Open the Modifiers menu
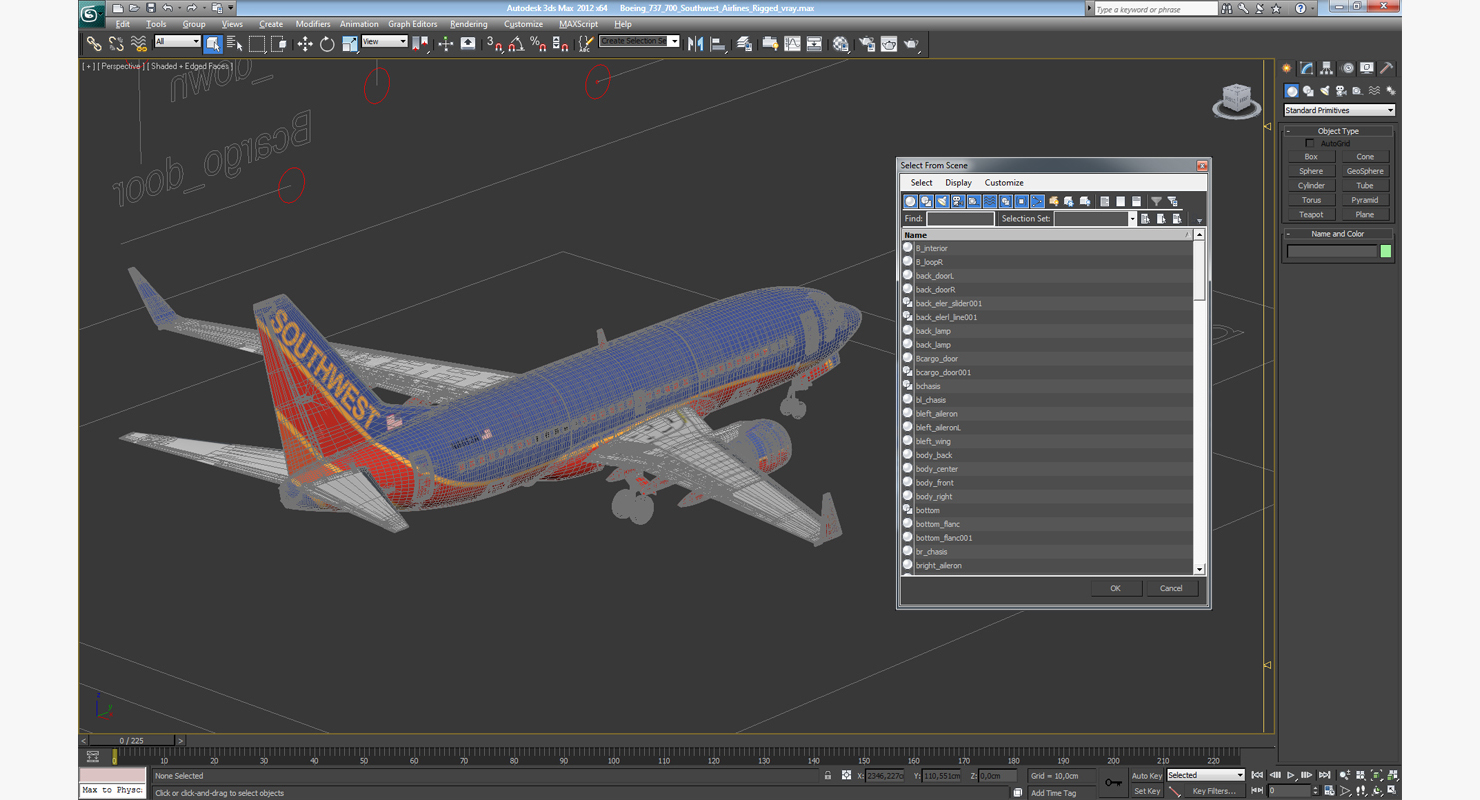 (x=313, y=24)
